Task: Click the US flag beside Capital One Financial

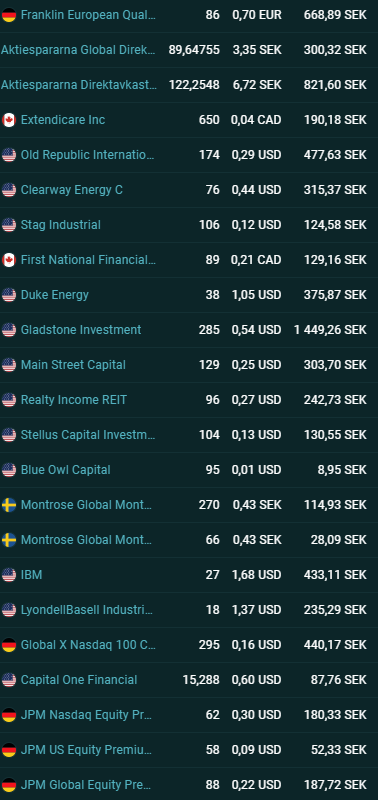Action: click(9, 680)
